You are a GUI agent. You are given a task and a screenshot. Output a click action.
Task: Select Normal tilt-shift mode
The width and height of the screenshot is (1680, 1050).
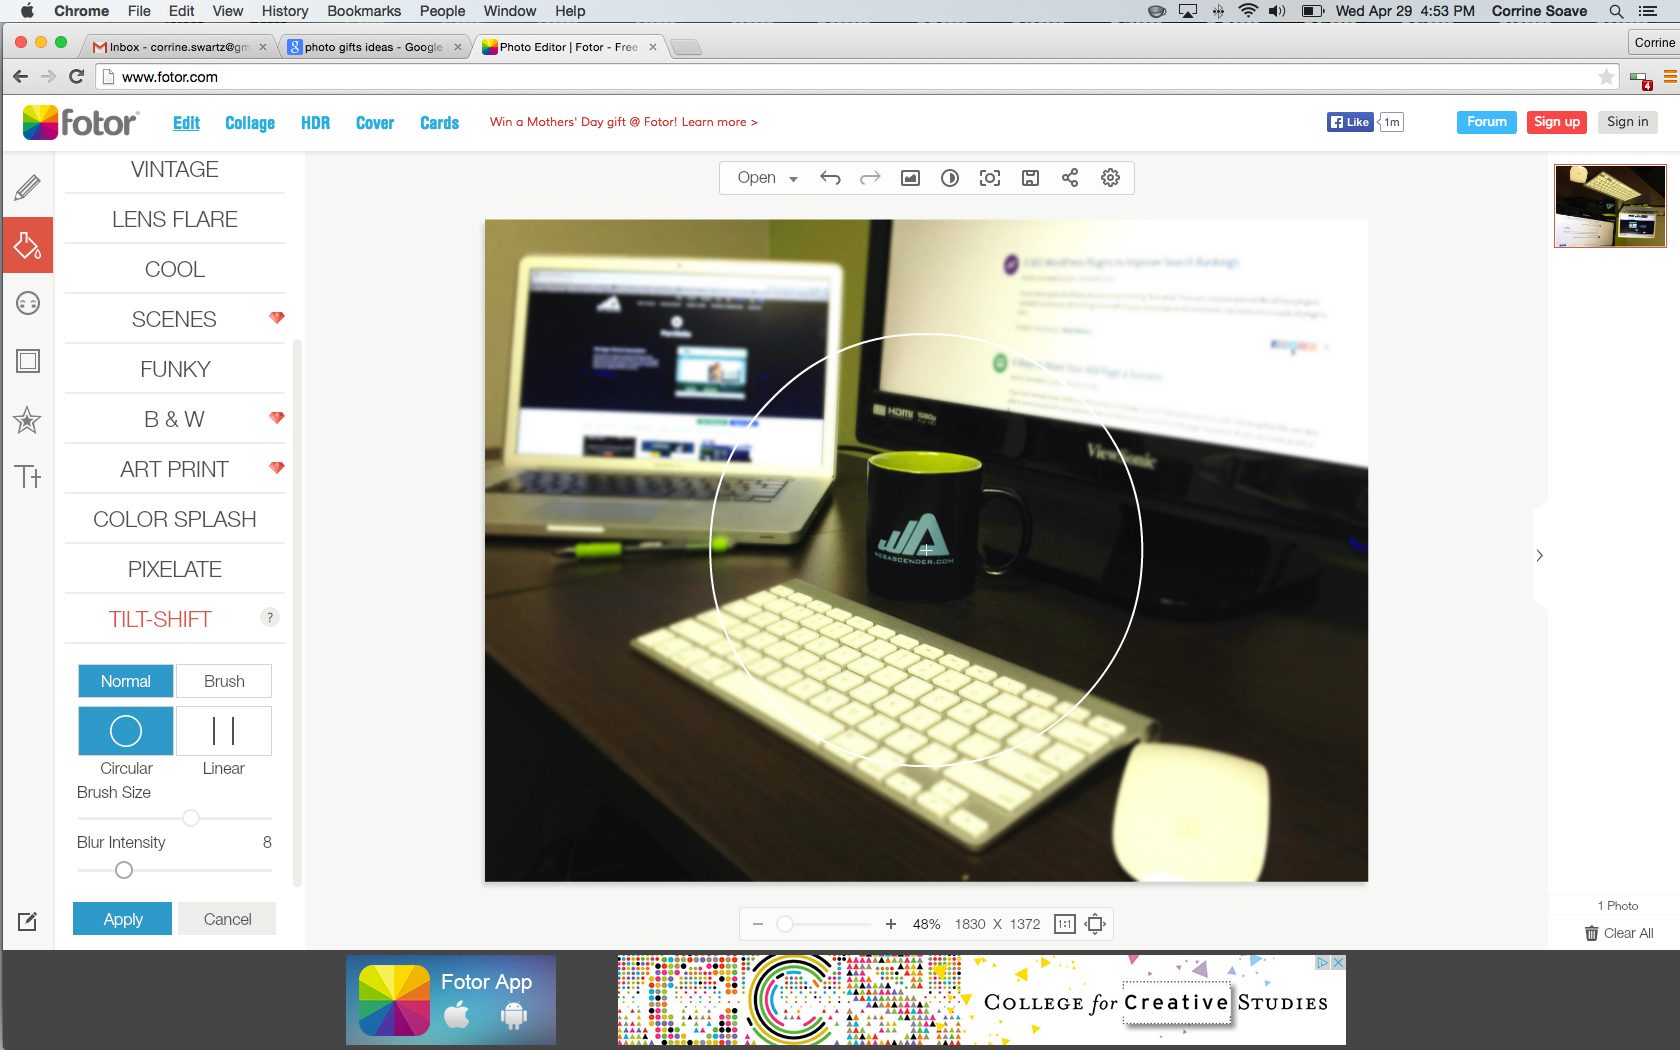pyautogui.click(x=125, y=681)
